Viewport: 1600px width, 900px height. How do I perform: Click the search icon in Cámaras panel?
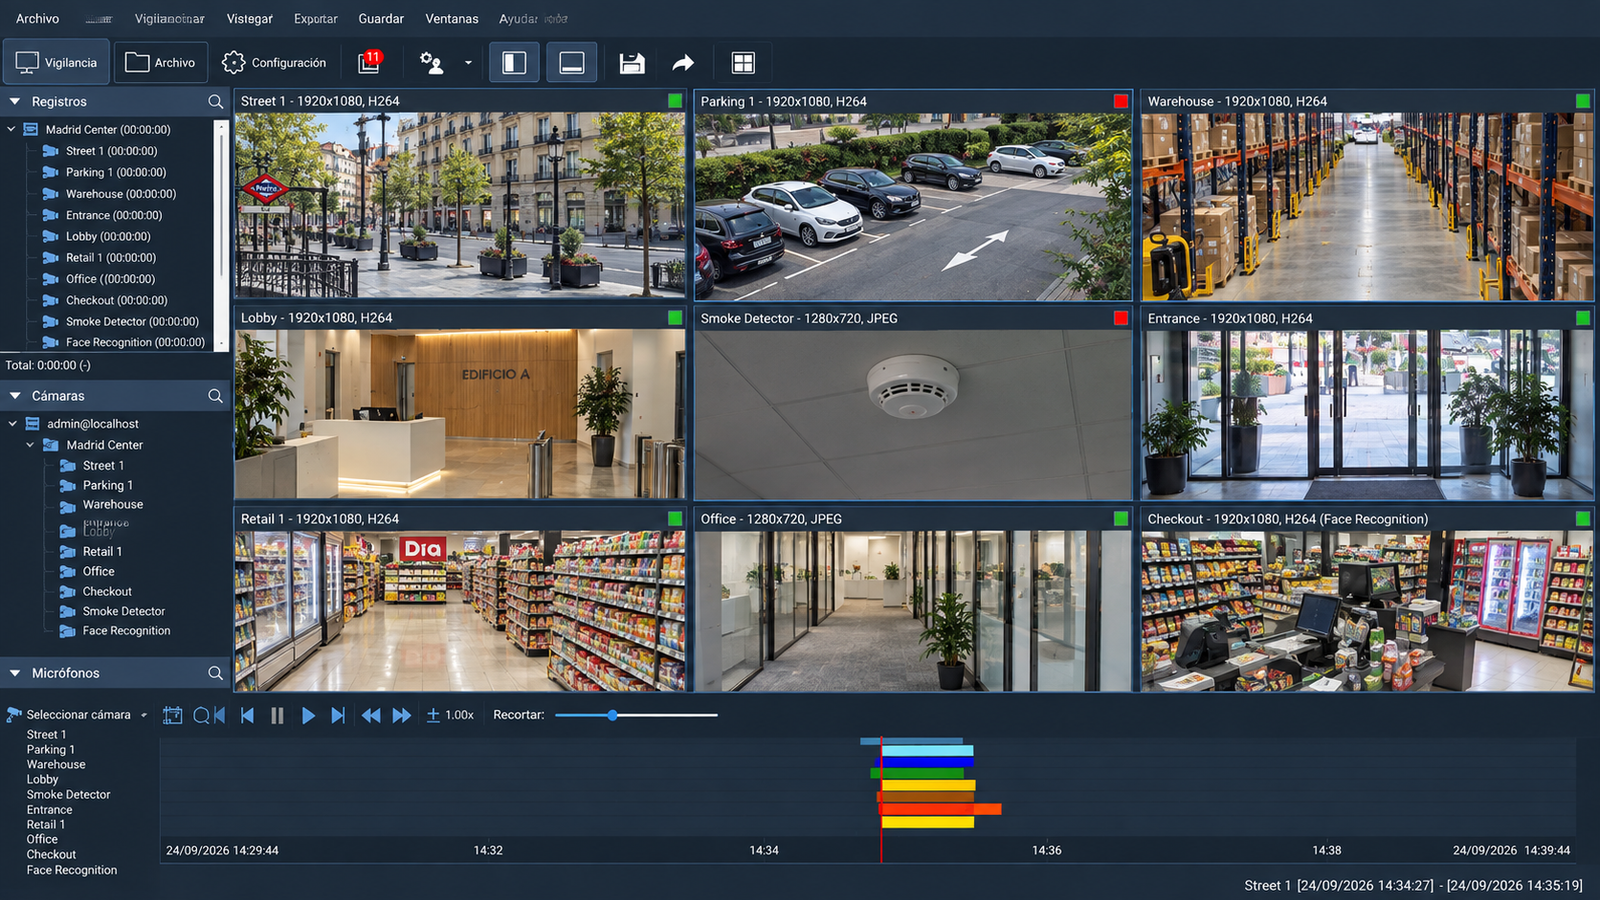[215, 396]
